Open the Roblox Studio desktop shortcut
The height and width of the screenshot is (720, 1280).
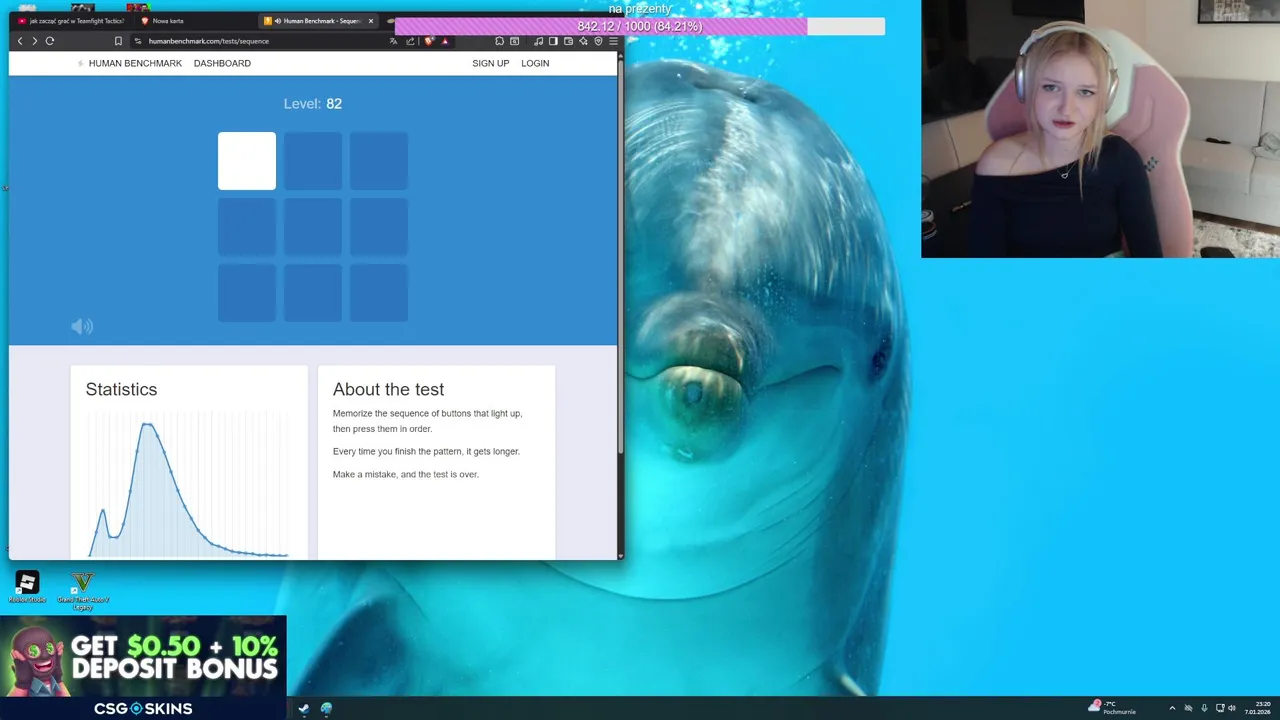click(x=27, y=586)
